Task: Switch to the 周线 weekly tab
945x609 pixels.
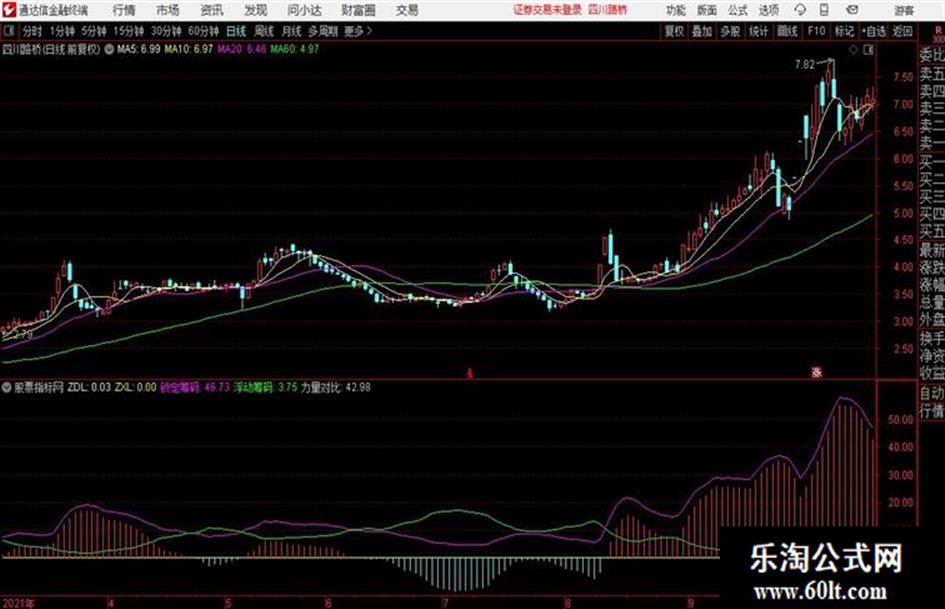Action: (x=264, y=31)
